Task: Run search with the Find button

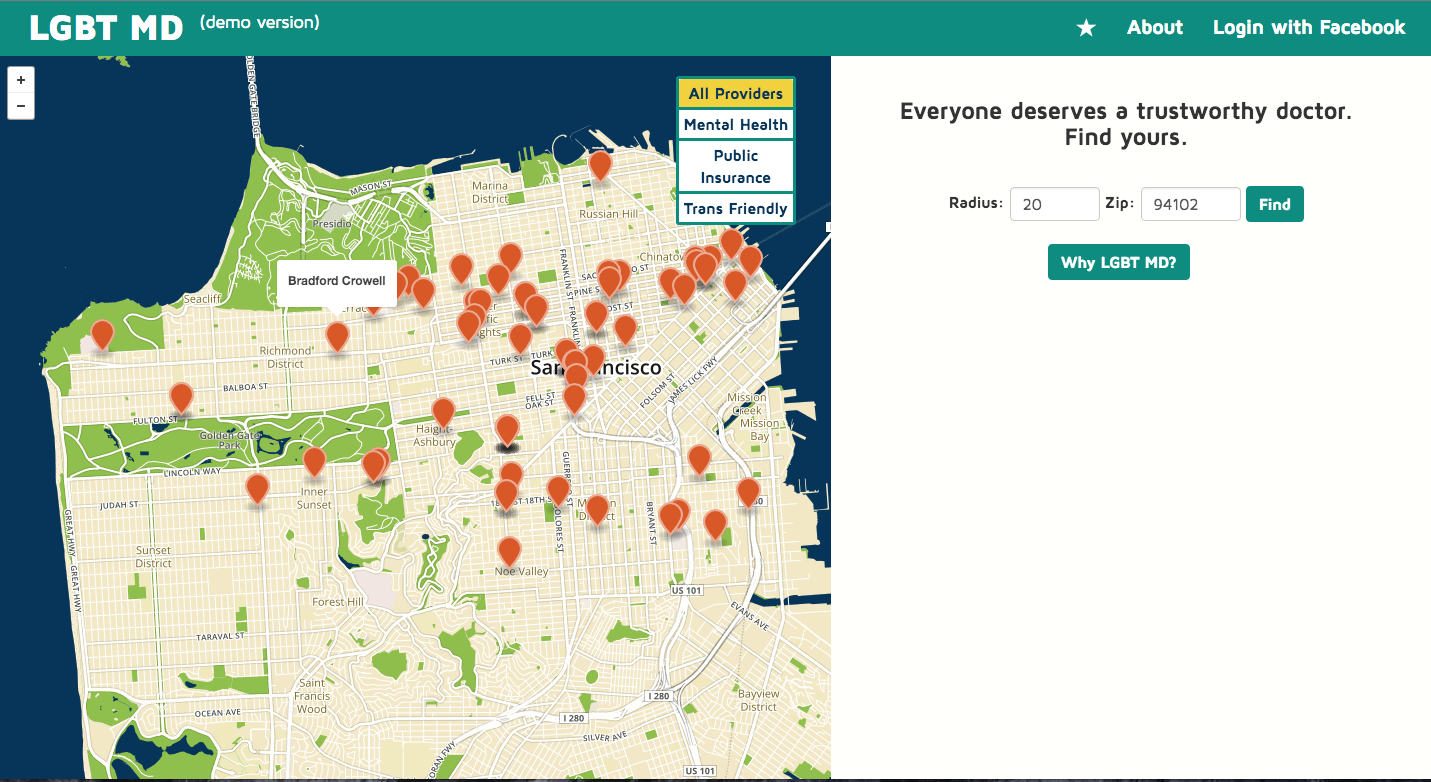Action: pyautogui.click(x=1275, y=204)
